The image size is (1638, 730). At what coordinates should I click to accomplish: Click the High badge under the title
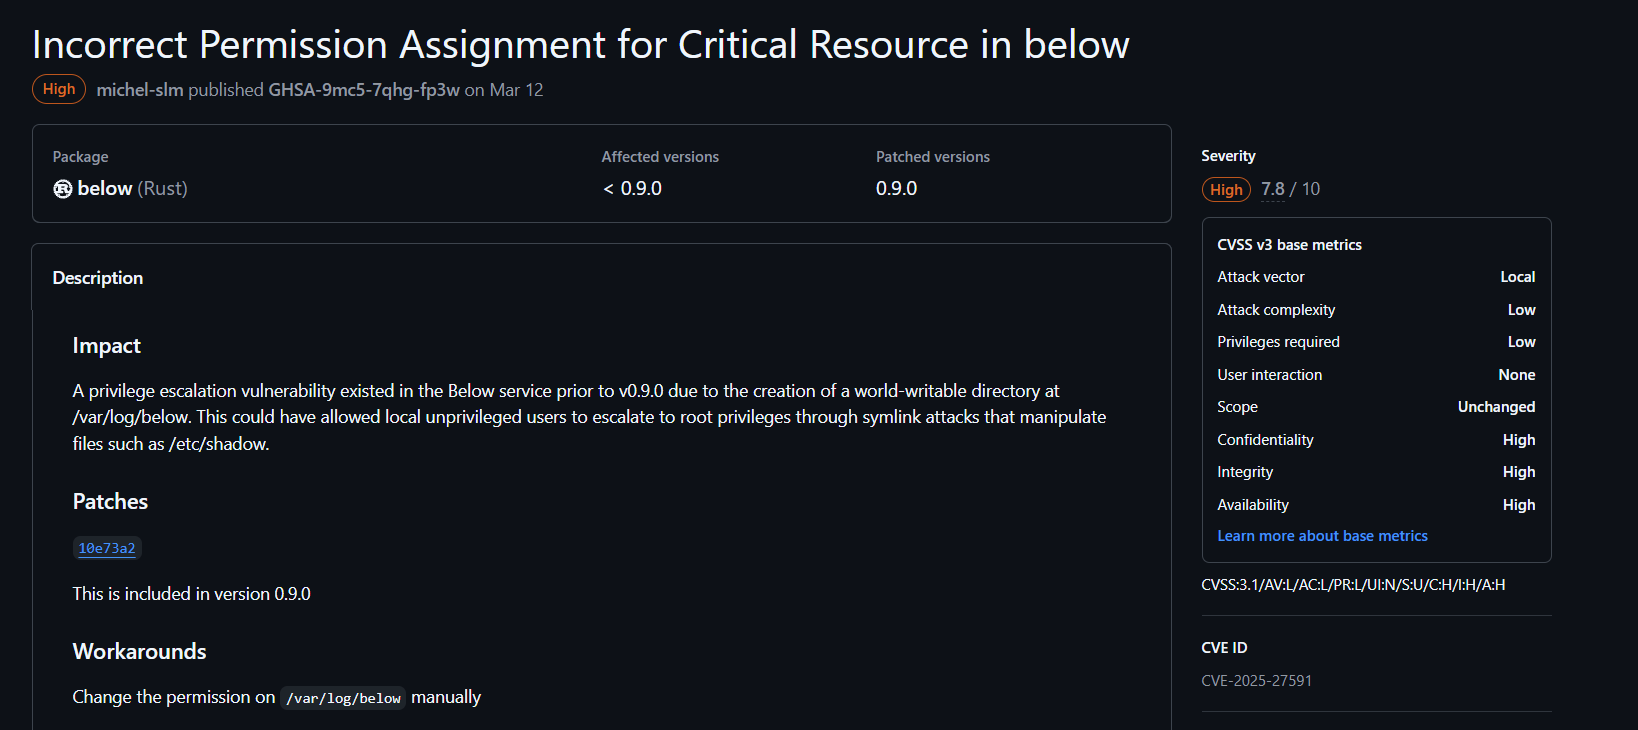coord(59,89)
